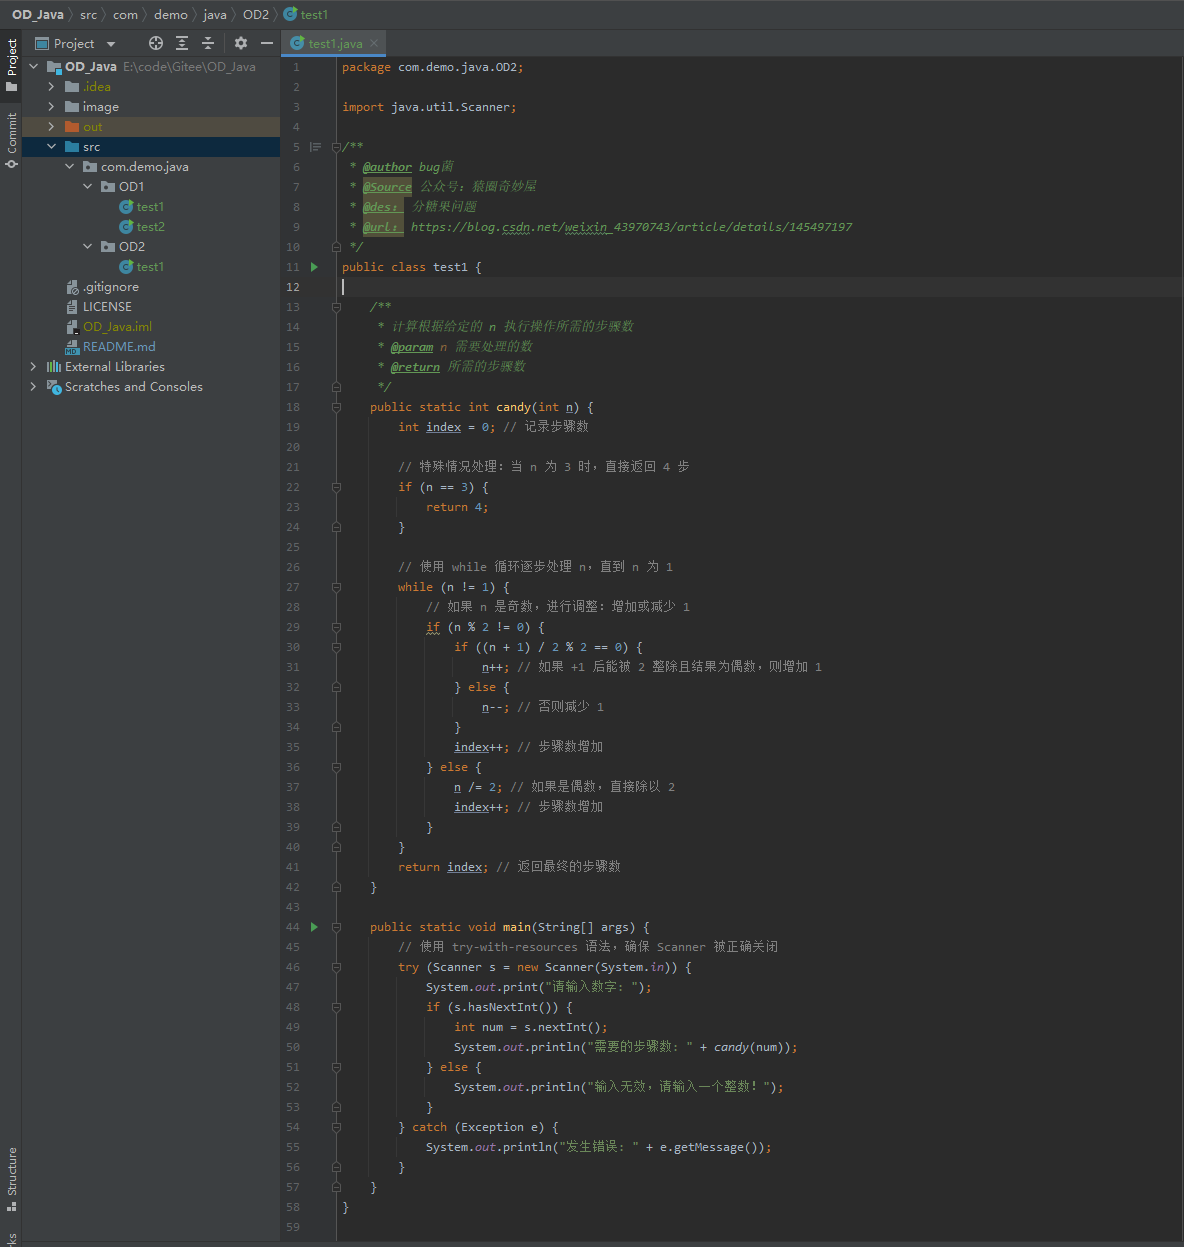Fold the candy Javadoc at line 13
The image size is (1184, 1247).
tap(336, 307)
